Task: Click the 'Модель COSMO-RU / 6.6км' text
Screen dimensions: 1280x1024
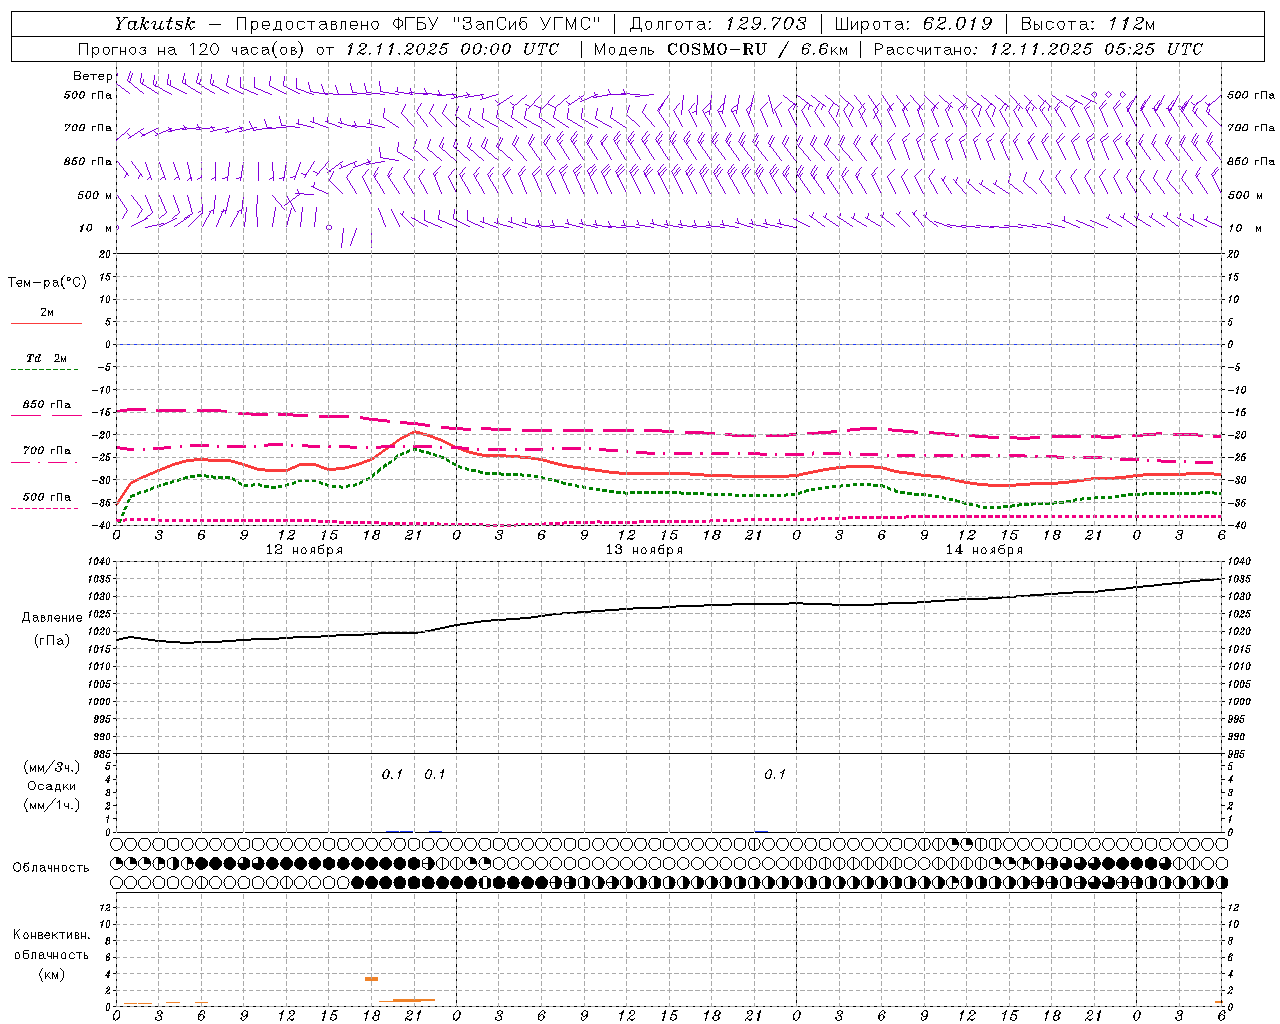Action: (721, 49)
